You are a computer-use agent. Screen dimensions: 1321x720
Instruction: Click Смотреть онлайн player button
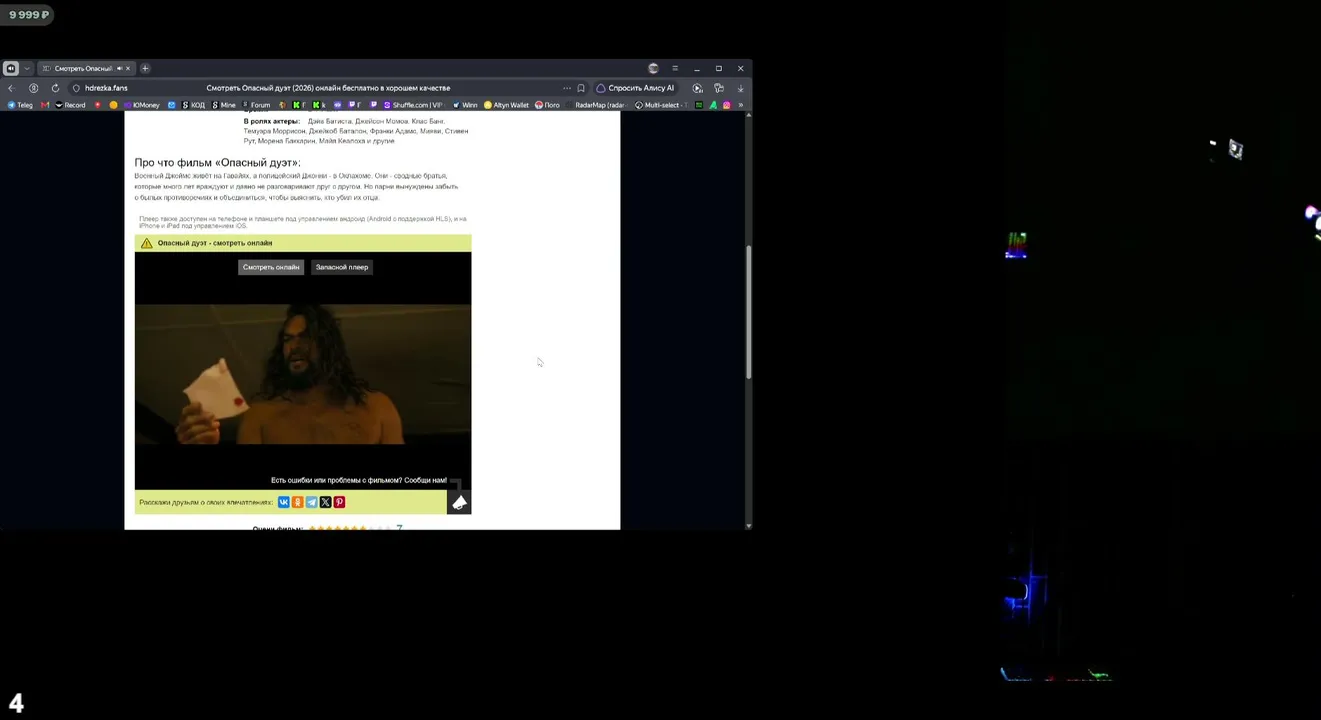coord(271,267)
